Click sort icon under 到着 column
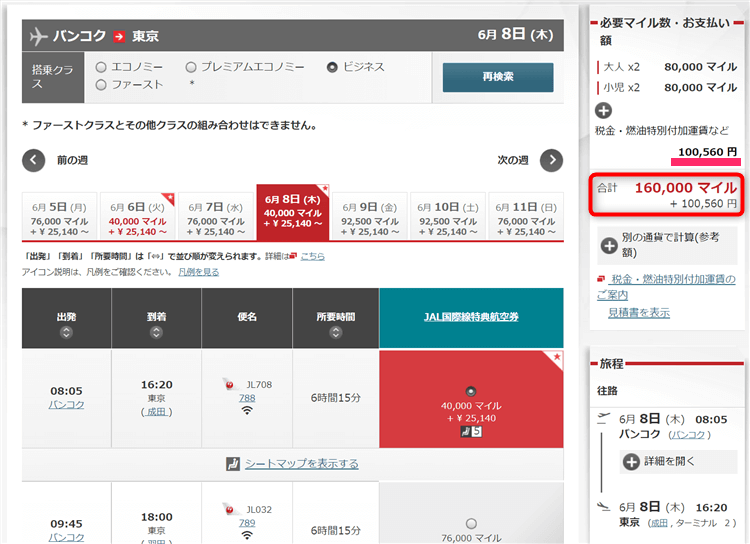Viewport: 750px width, 544px height. [157, 335]
